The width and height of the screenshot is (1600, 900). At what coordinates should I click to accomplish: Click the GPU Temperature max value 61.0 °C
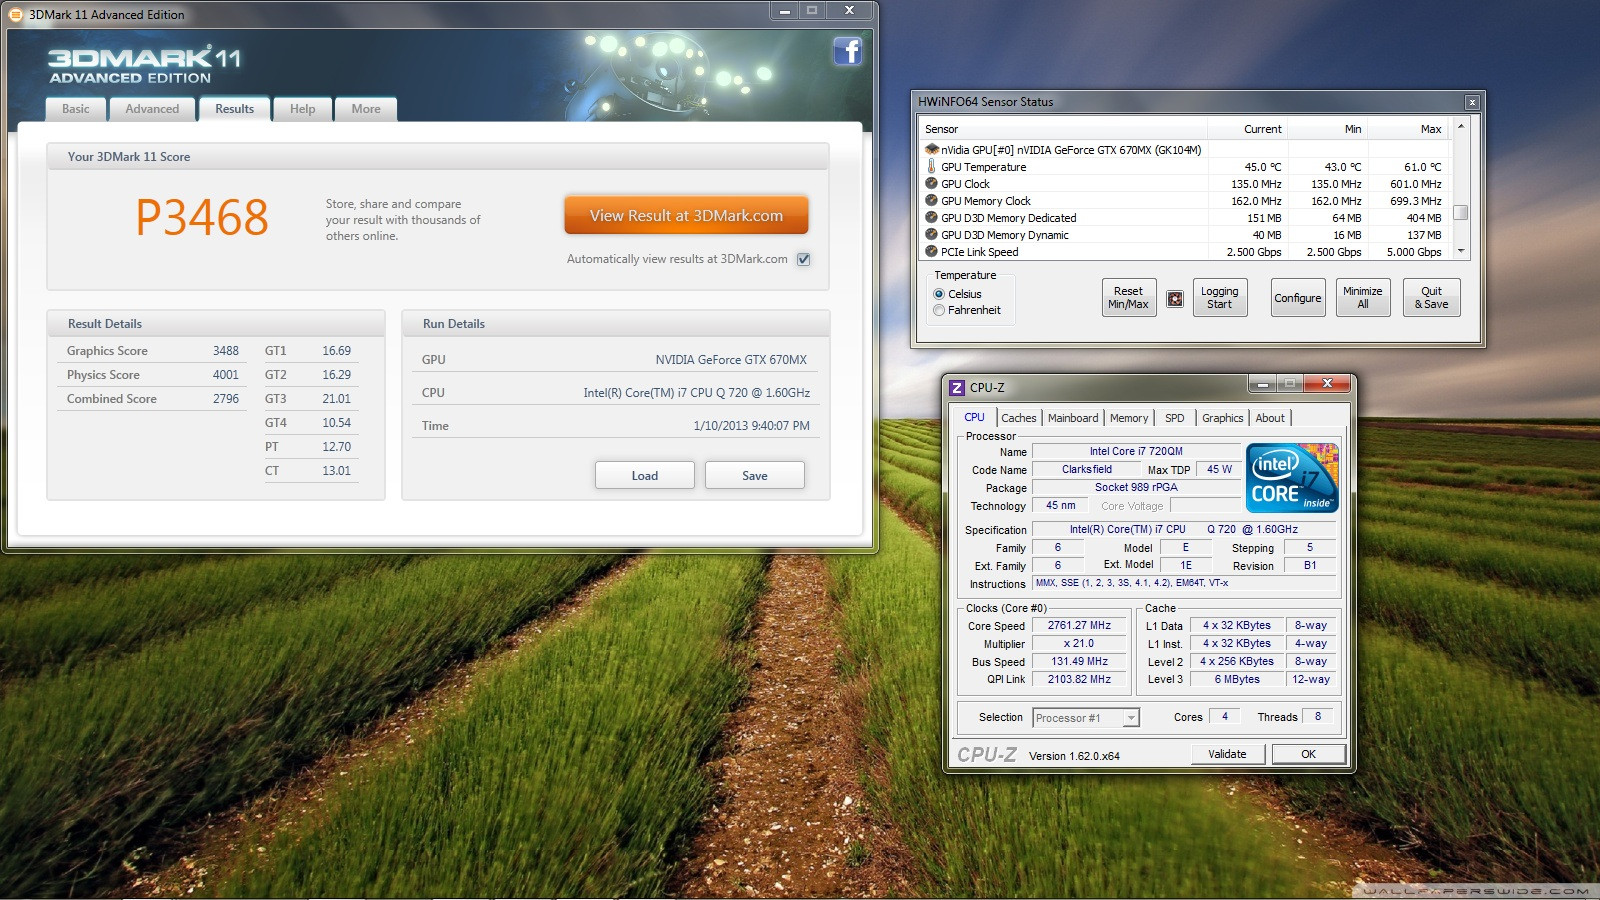tap(1422, 167)
